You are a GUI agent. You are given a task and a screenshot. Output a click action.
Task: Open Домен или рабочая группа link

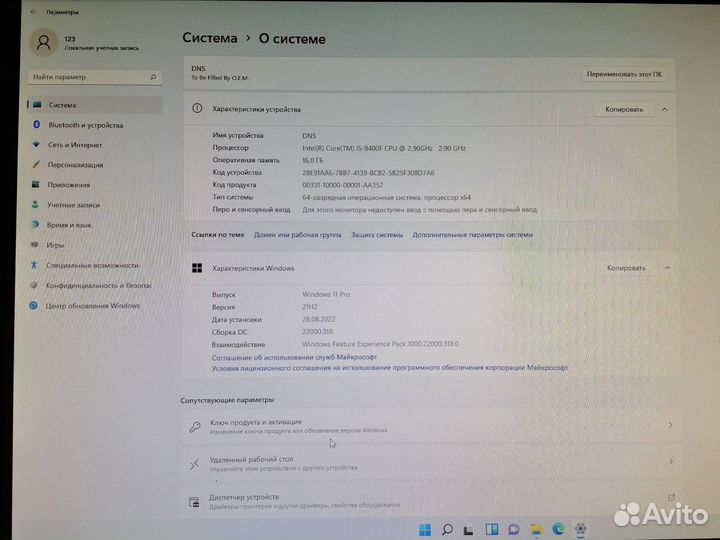tap(298, 235)
